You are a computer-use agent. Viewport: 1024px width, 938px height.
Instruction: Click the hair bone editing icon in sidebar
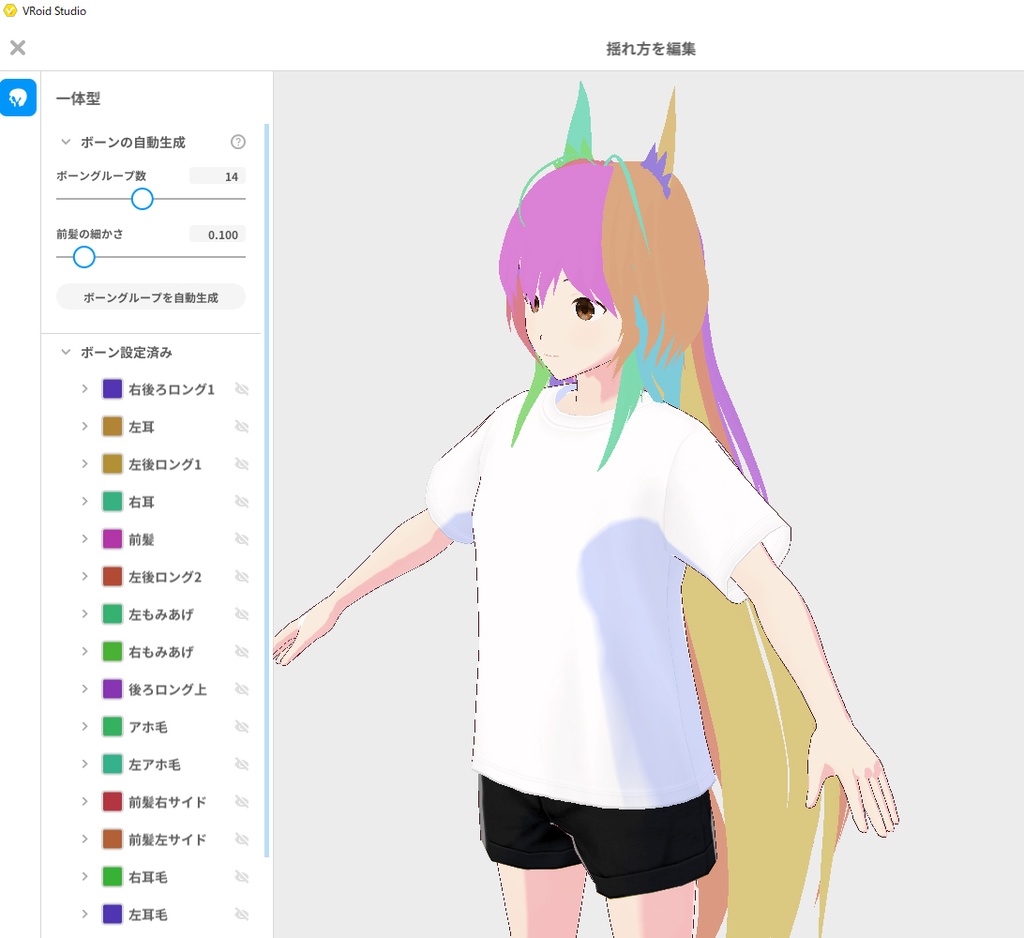point(18,97)
